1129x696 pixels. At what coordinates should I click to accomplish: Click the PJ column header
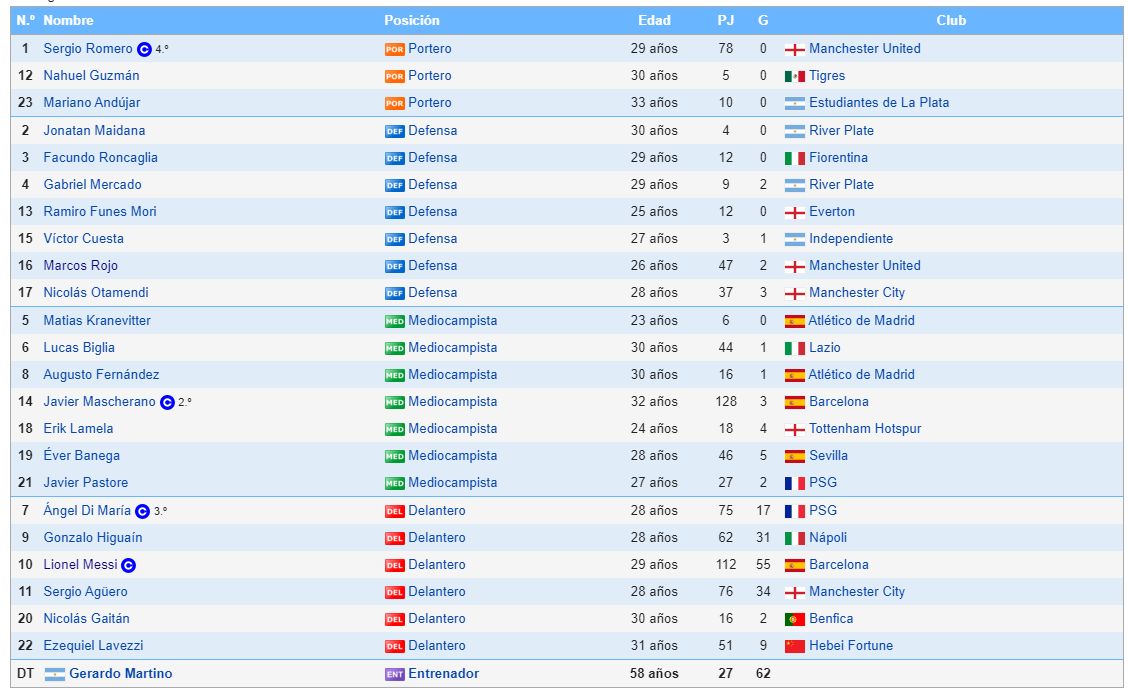tap(726, 21)
